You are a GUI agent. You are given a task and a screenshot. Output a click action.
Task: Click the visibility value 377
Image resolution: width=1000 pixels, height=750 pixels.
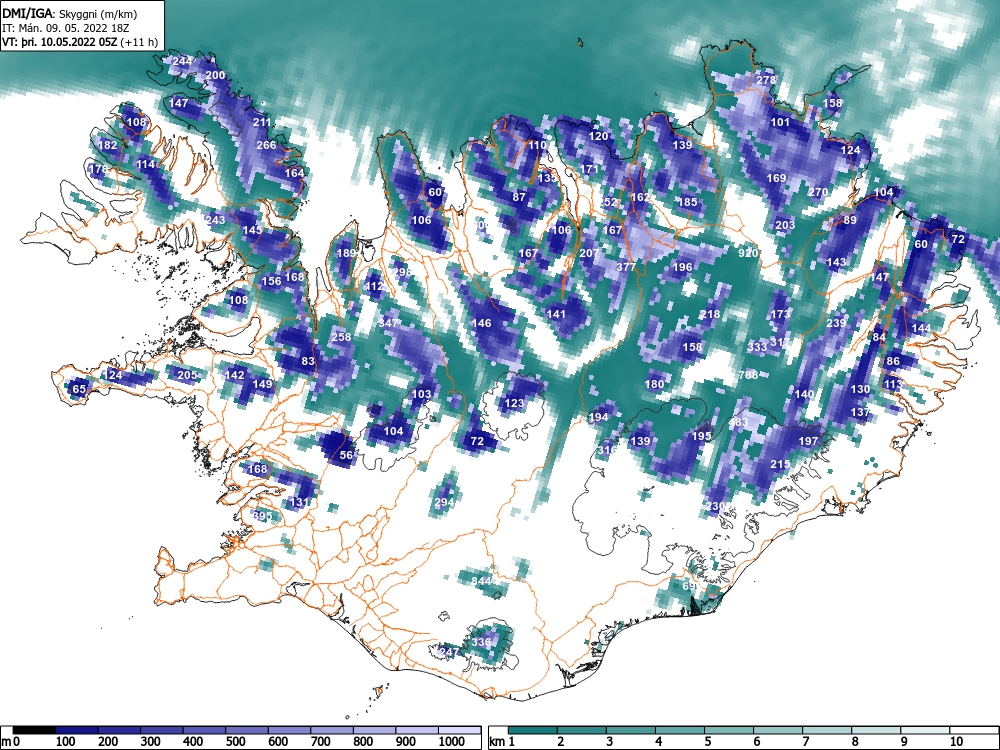[626, 267]
